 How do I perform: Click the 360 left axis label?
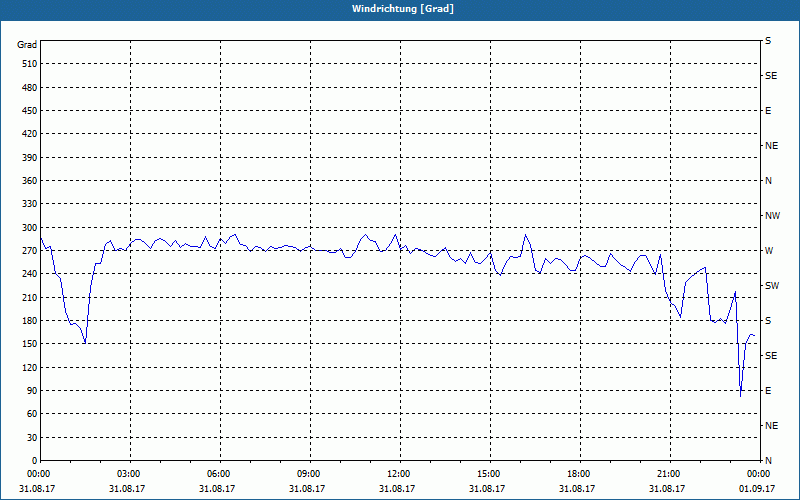point(30,181)
